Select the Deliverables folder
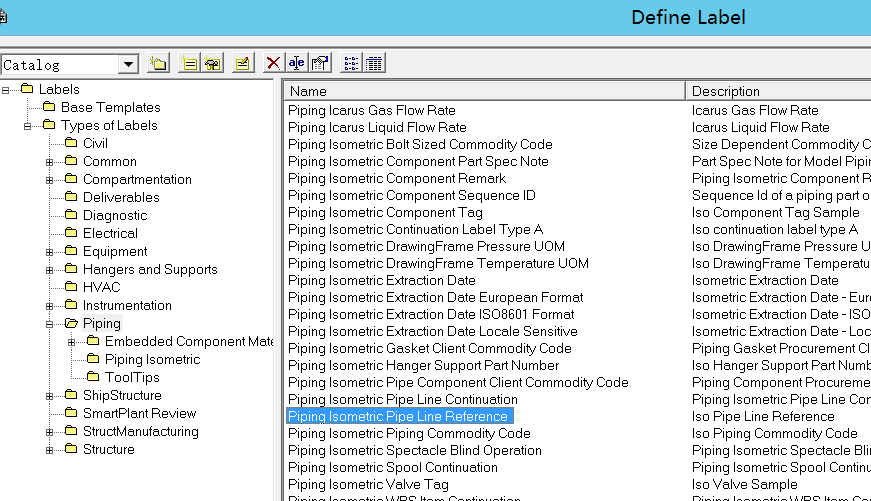 coord(121,197)
